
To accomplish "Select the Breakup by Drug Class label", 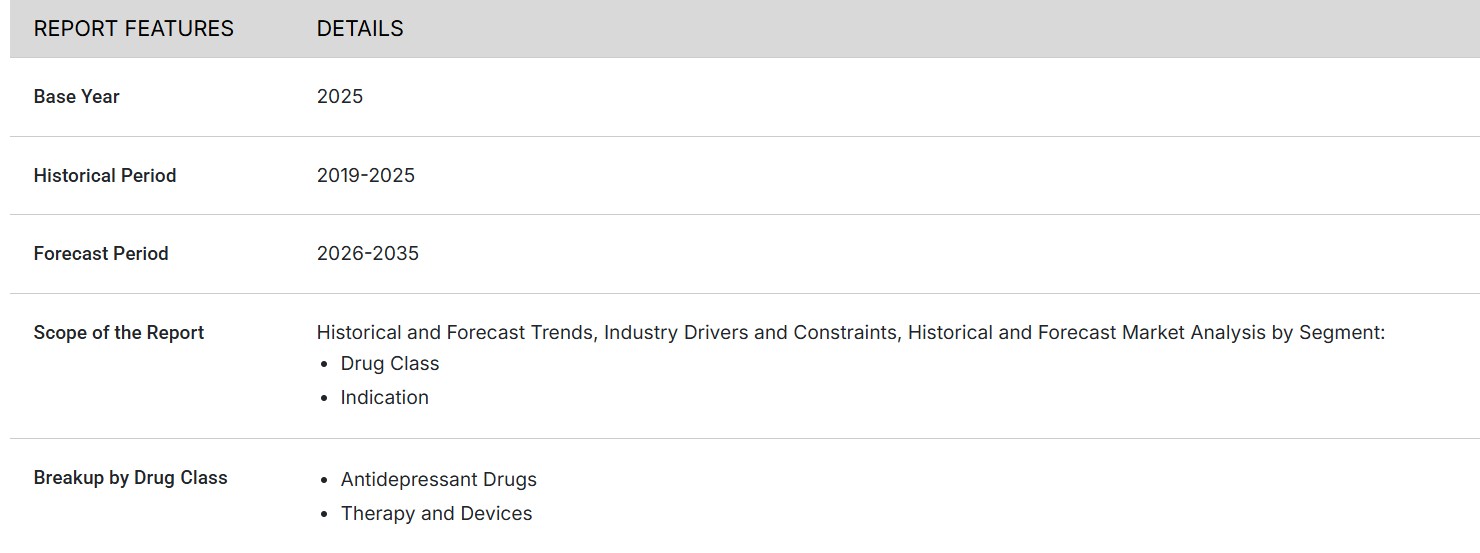I will pyautogui.click(x=130, y=478).
